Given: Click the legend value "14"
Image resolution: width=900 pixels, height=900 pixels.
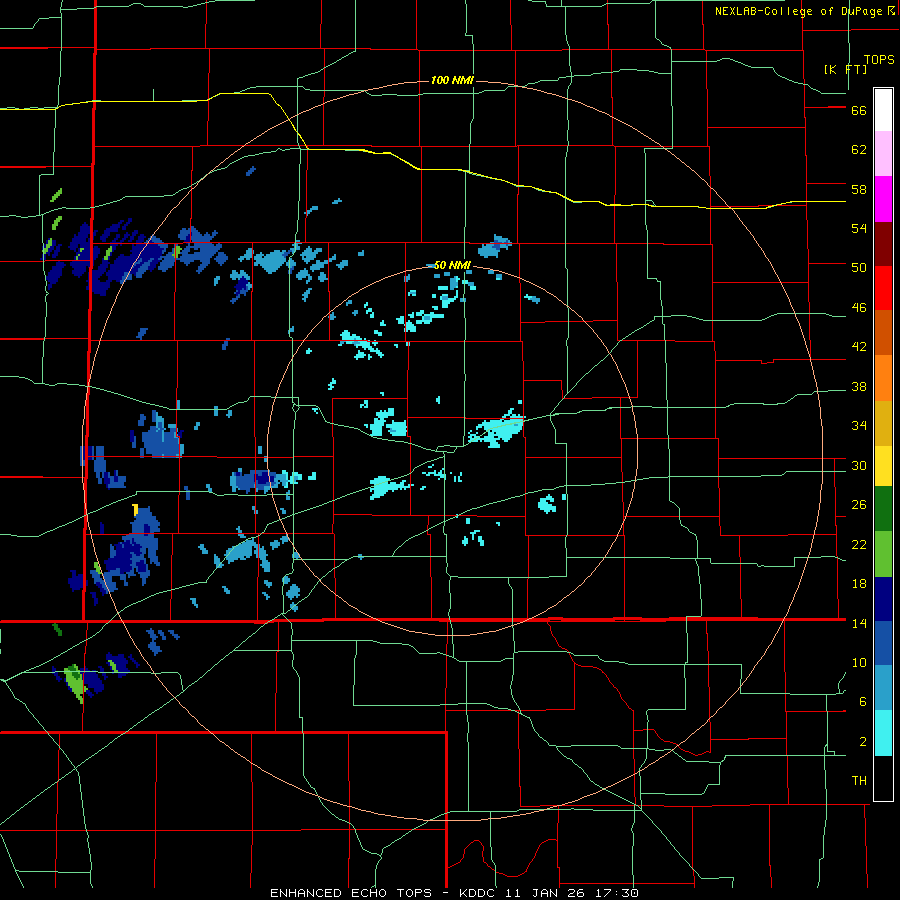Looking at the screenshot, I should 859,623.
